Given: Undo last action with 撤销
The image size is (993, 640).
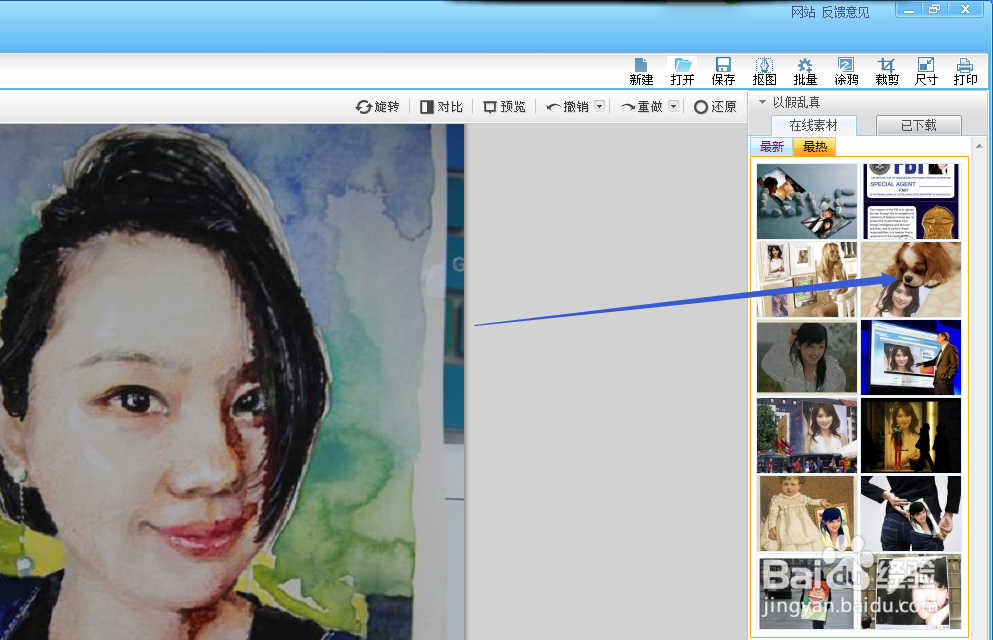Looking at the screenshot, I should (567, 107).
